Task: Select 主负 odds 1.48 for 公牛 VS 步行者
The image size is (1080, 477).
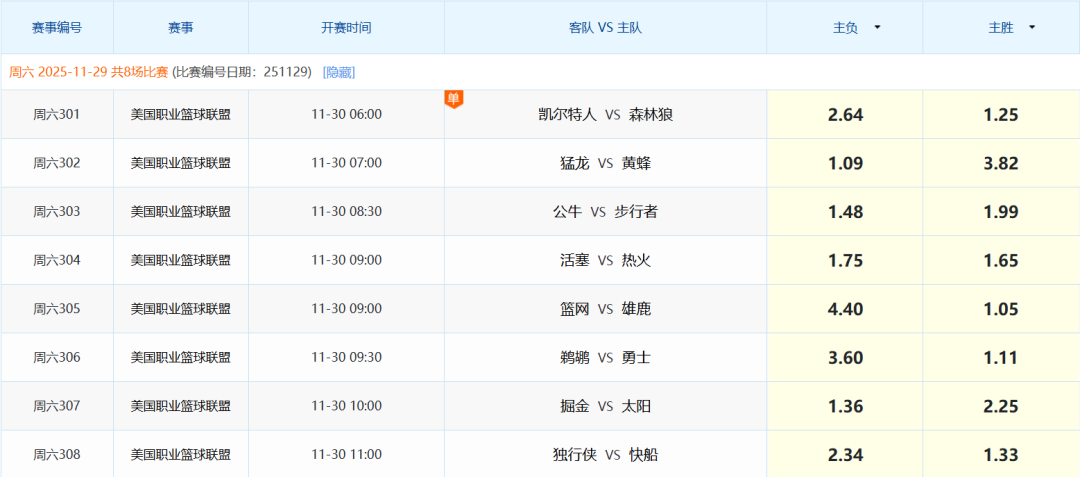Action: coord(845,212)
